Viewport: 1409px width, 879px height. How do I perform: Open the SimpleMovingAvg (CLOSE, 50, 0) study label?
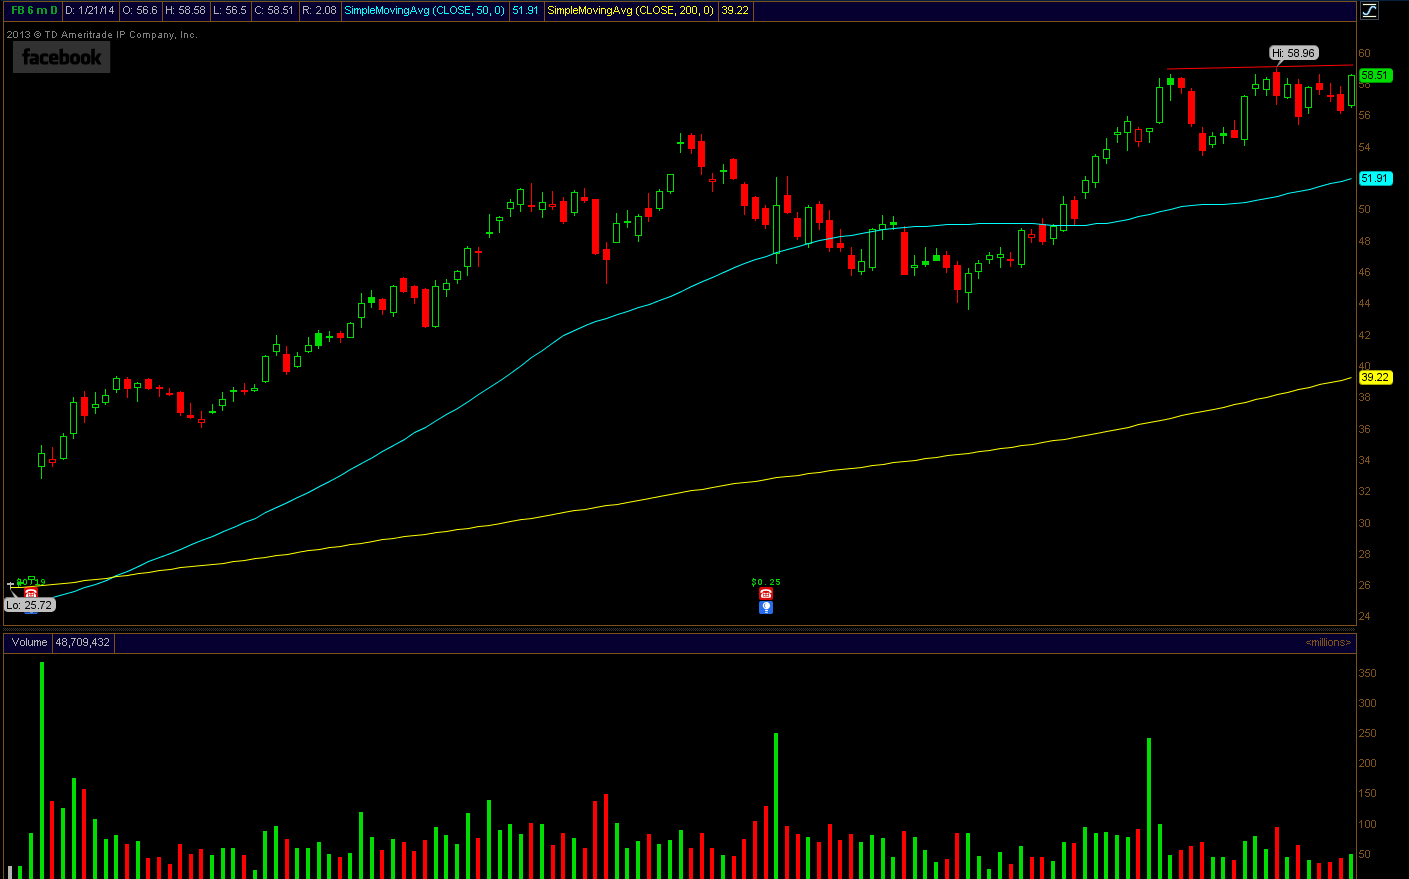click(x=424, y=10)
